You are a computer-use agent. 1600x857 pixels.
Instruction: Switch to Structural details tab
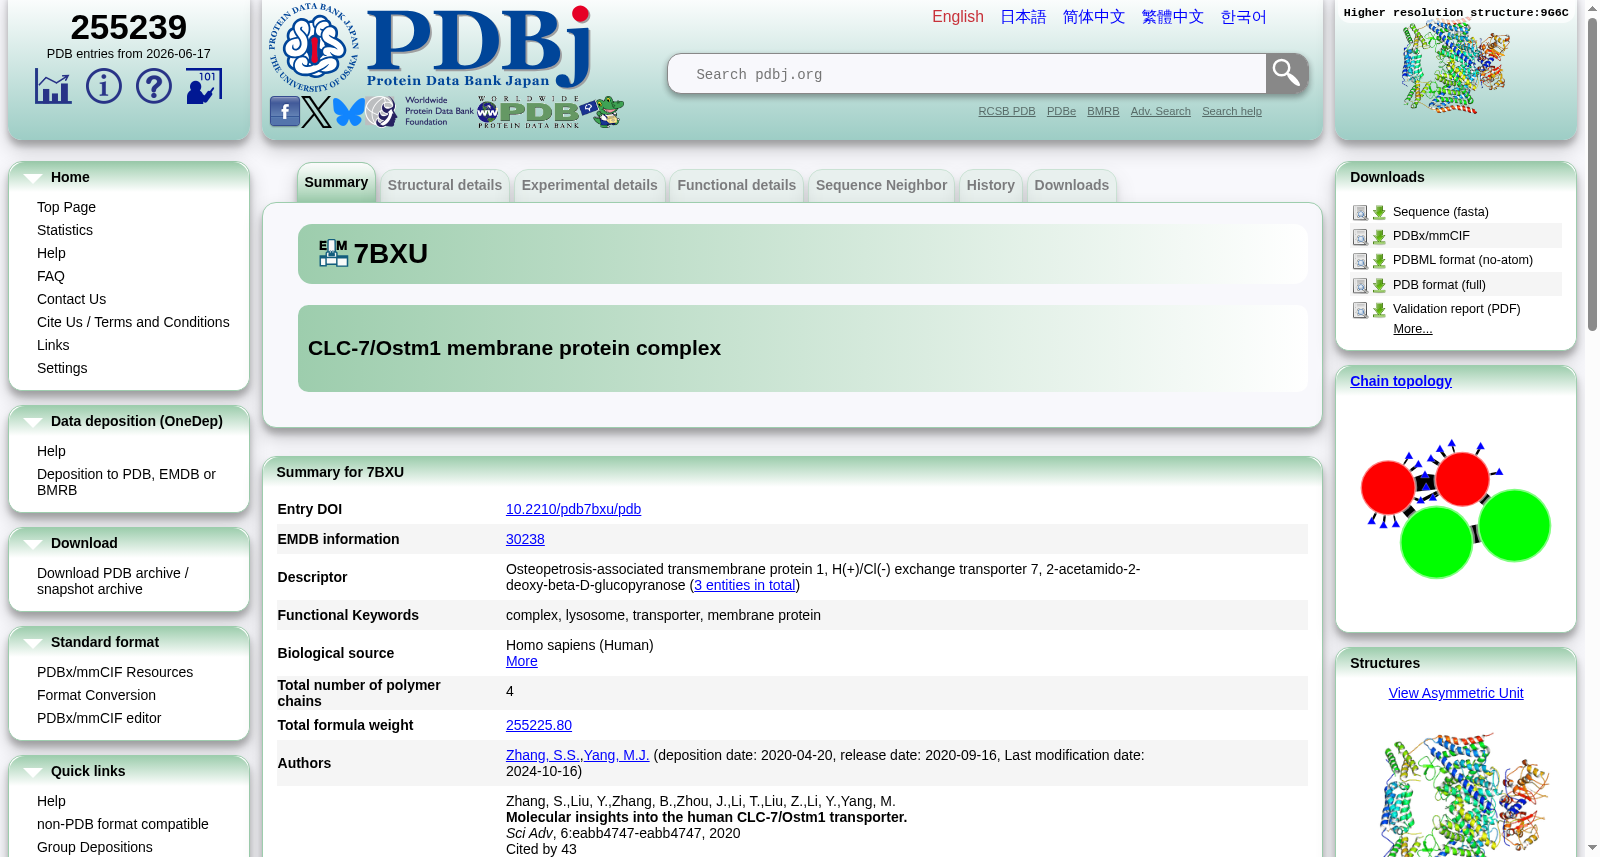pyautogui.click(x=445, y=185)
